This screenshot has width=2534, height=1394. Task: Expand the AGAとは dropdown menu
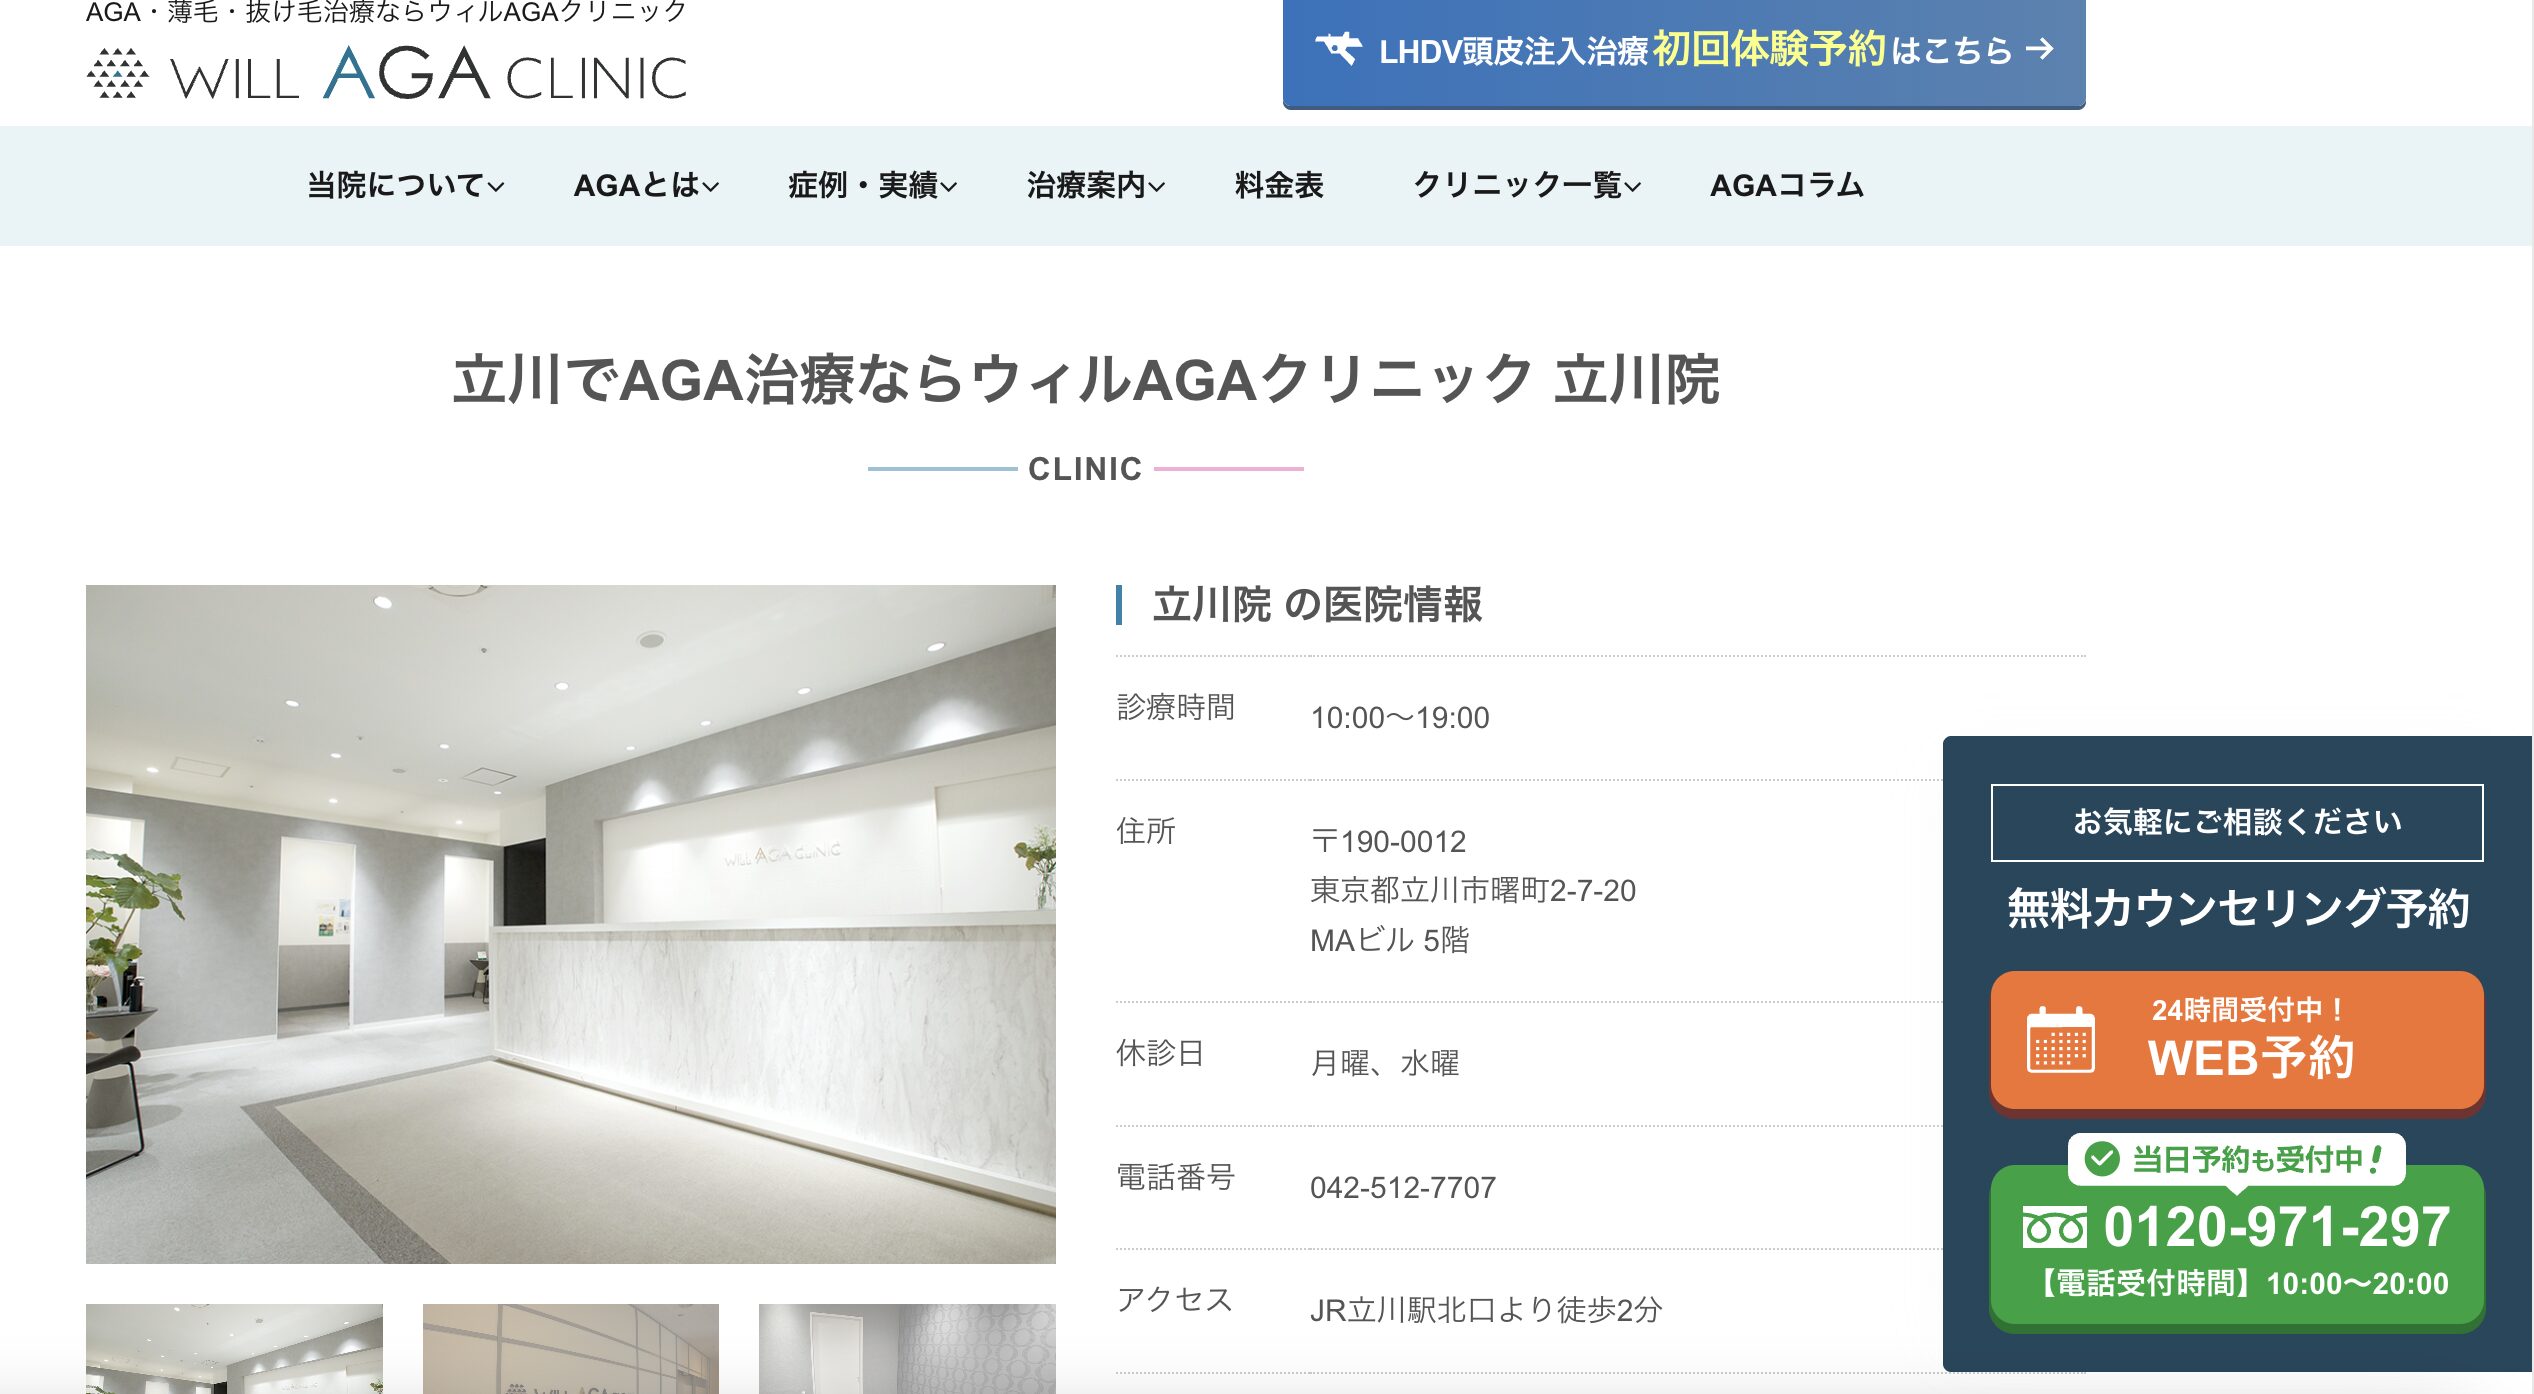pos(646,185)
